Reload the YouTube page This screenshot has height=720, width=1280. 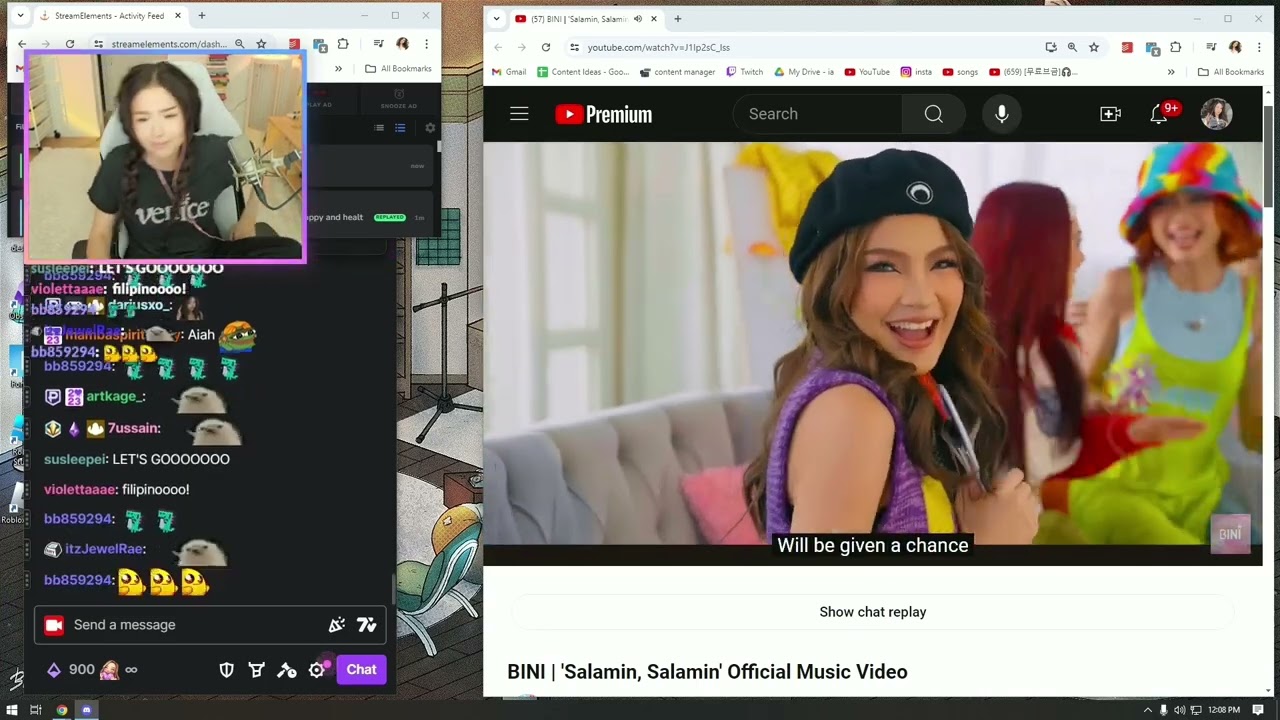(x=546, y=47)
